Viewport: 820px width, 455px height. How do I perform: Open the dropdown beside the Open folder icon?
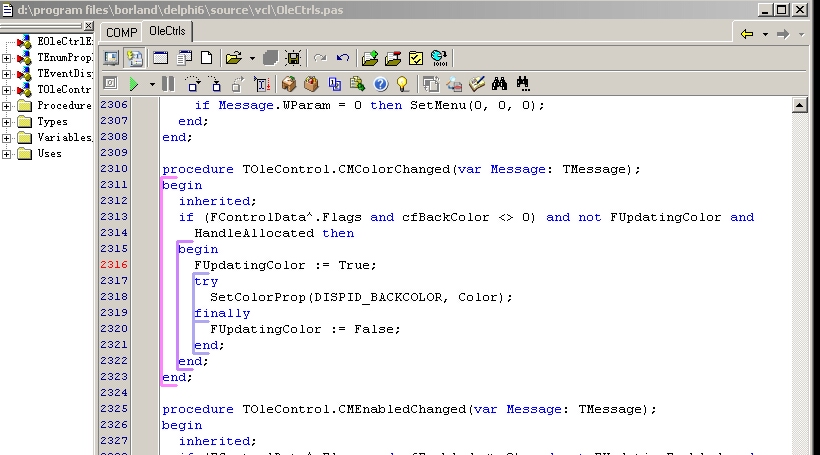tap(252, 58)
